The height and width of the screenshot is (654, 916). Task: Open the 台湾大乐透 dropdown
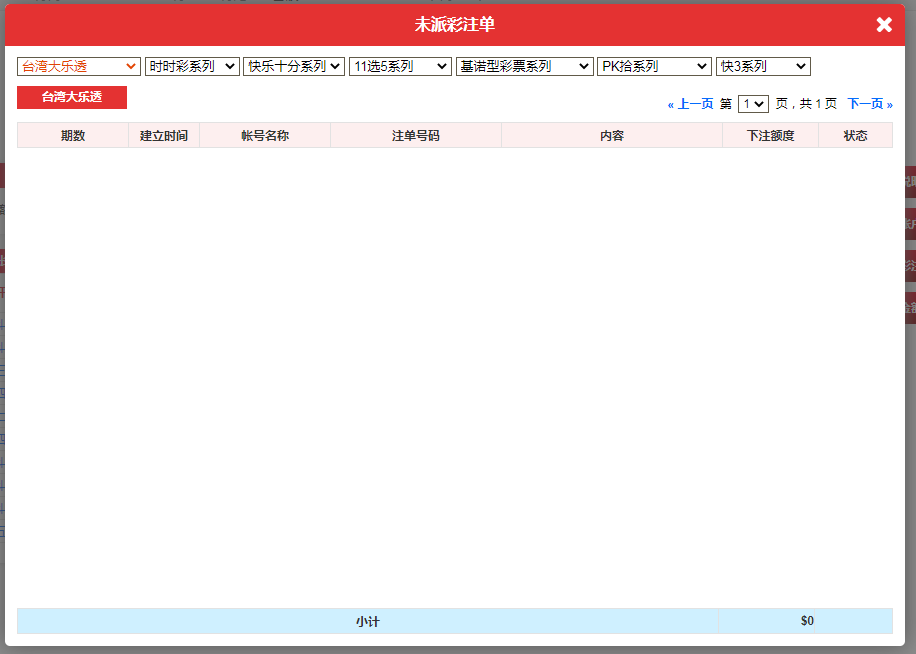79,66
